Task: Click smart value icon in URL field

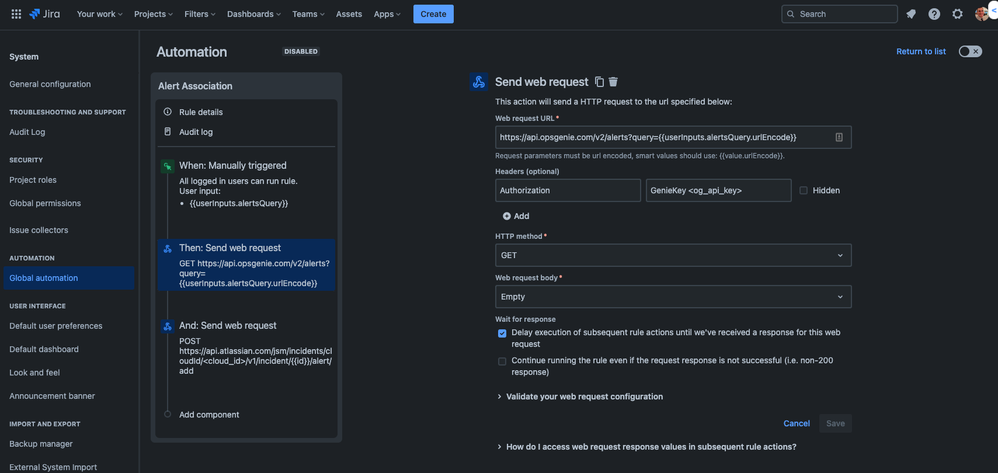Action: (x=839, y=137)
